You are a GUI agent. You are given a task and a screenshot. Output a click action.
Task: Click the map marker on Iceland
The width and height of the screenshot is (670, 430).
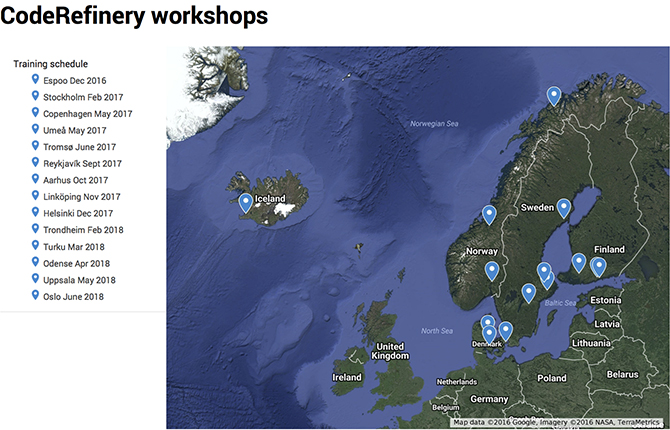tap(246, 203)
